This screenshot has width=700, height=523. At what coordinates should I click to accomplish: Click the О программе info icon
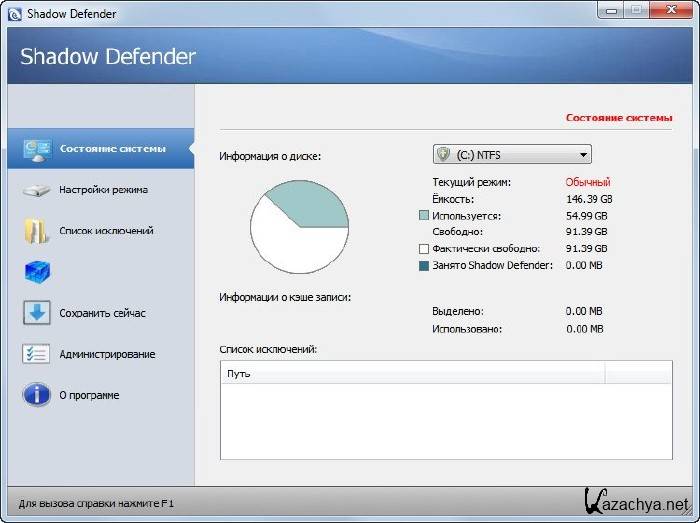tap(37, 395)
